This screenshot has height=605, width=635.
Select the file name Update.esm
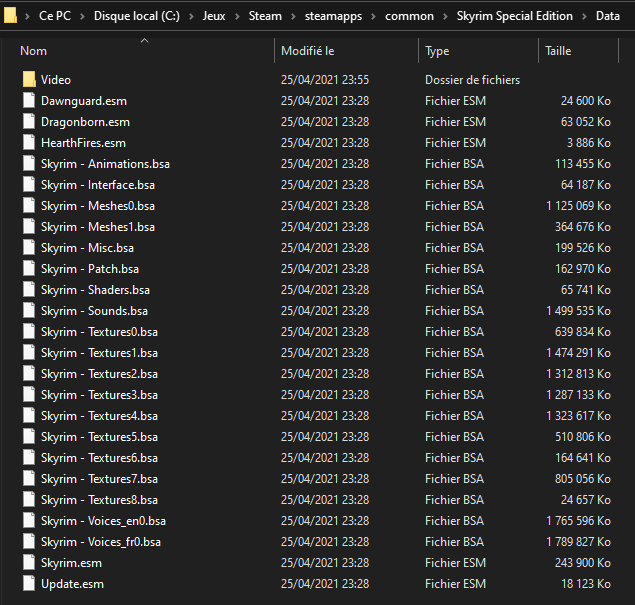pos(72,584)
